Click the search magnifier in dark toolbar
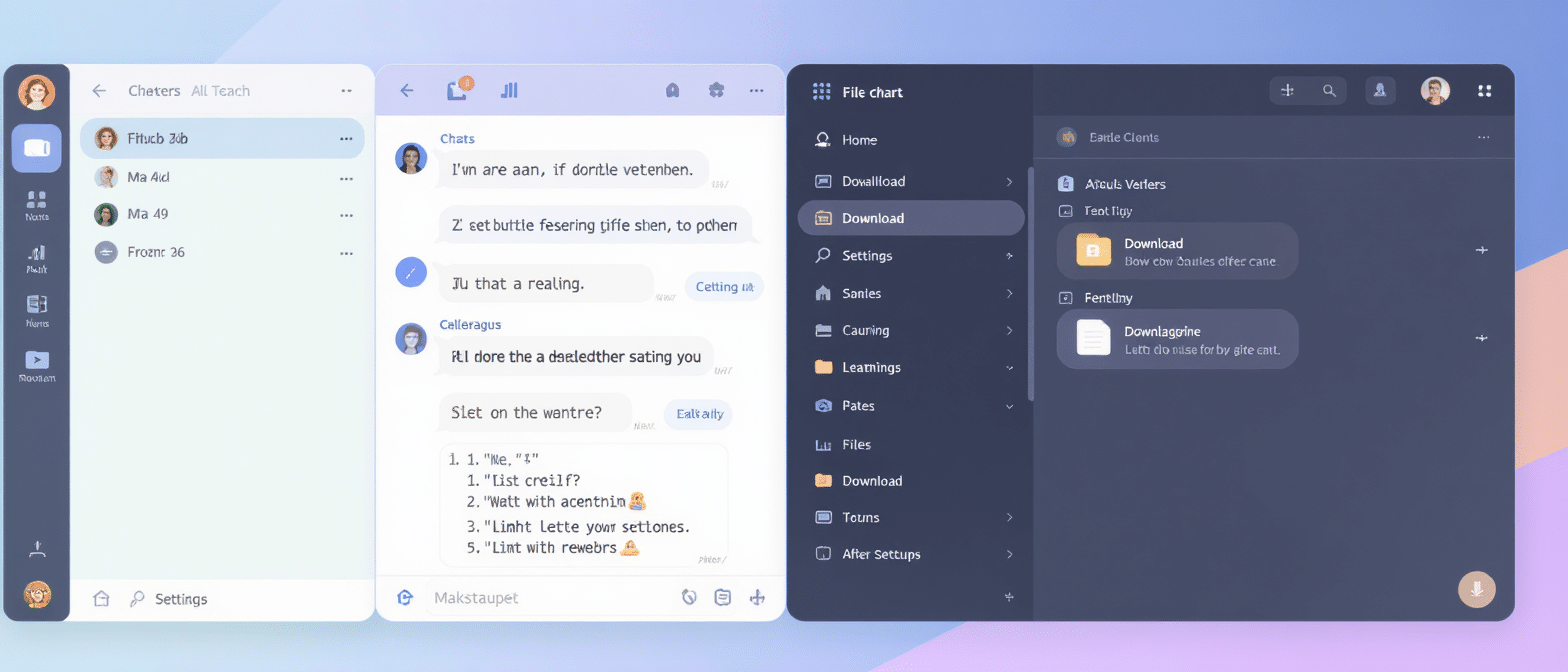The image size is (1568, 672). [x=1329, y=91]
